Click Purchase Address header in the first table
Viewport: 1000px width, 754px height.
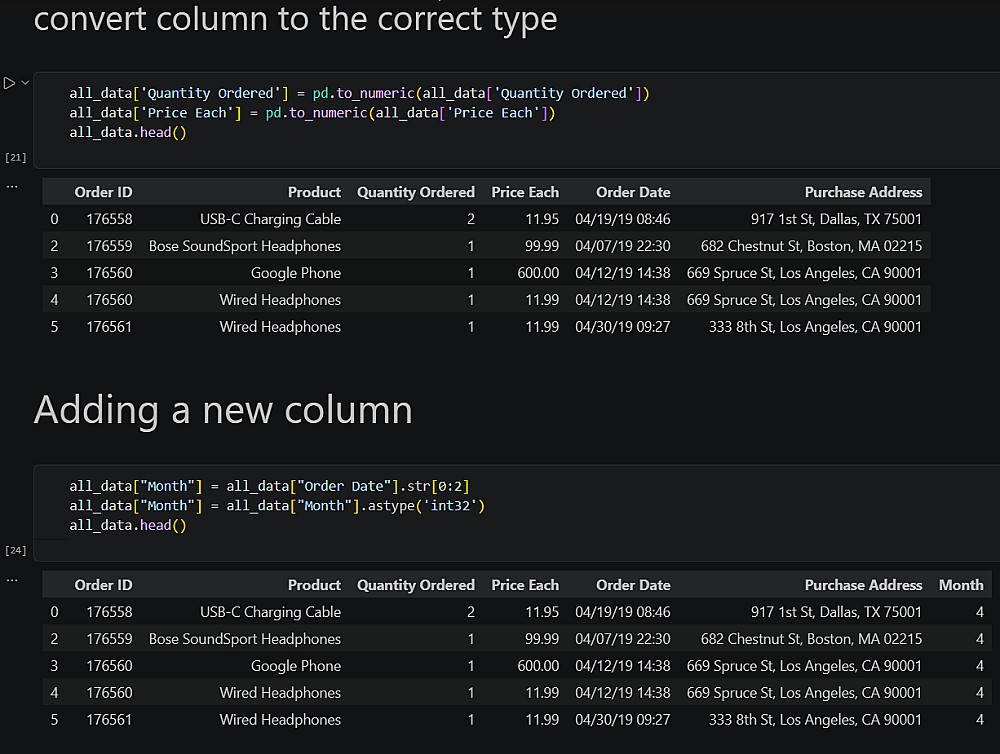tap(863, 192)
